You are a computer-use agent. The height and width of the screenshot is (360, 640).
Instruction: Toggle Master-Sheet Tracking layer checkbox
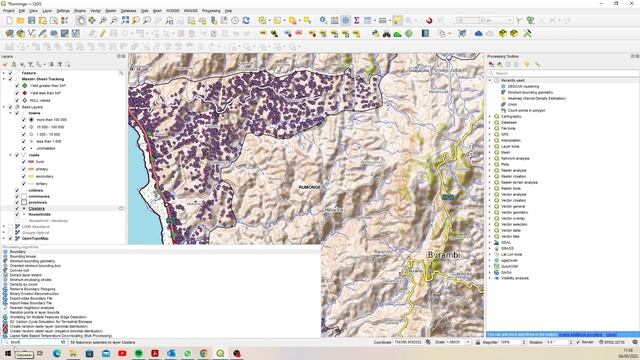coord(11,79)
